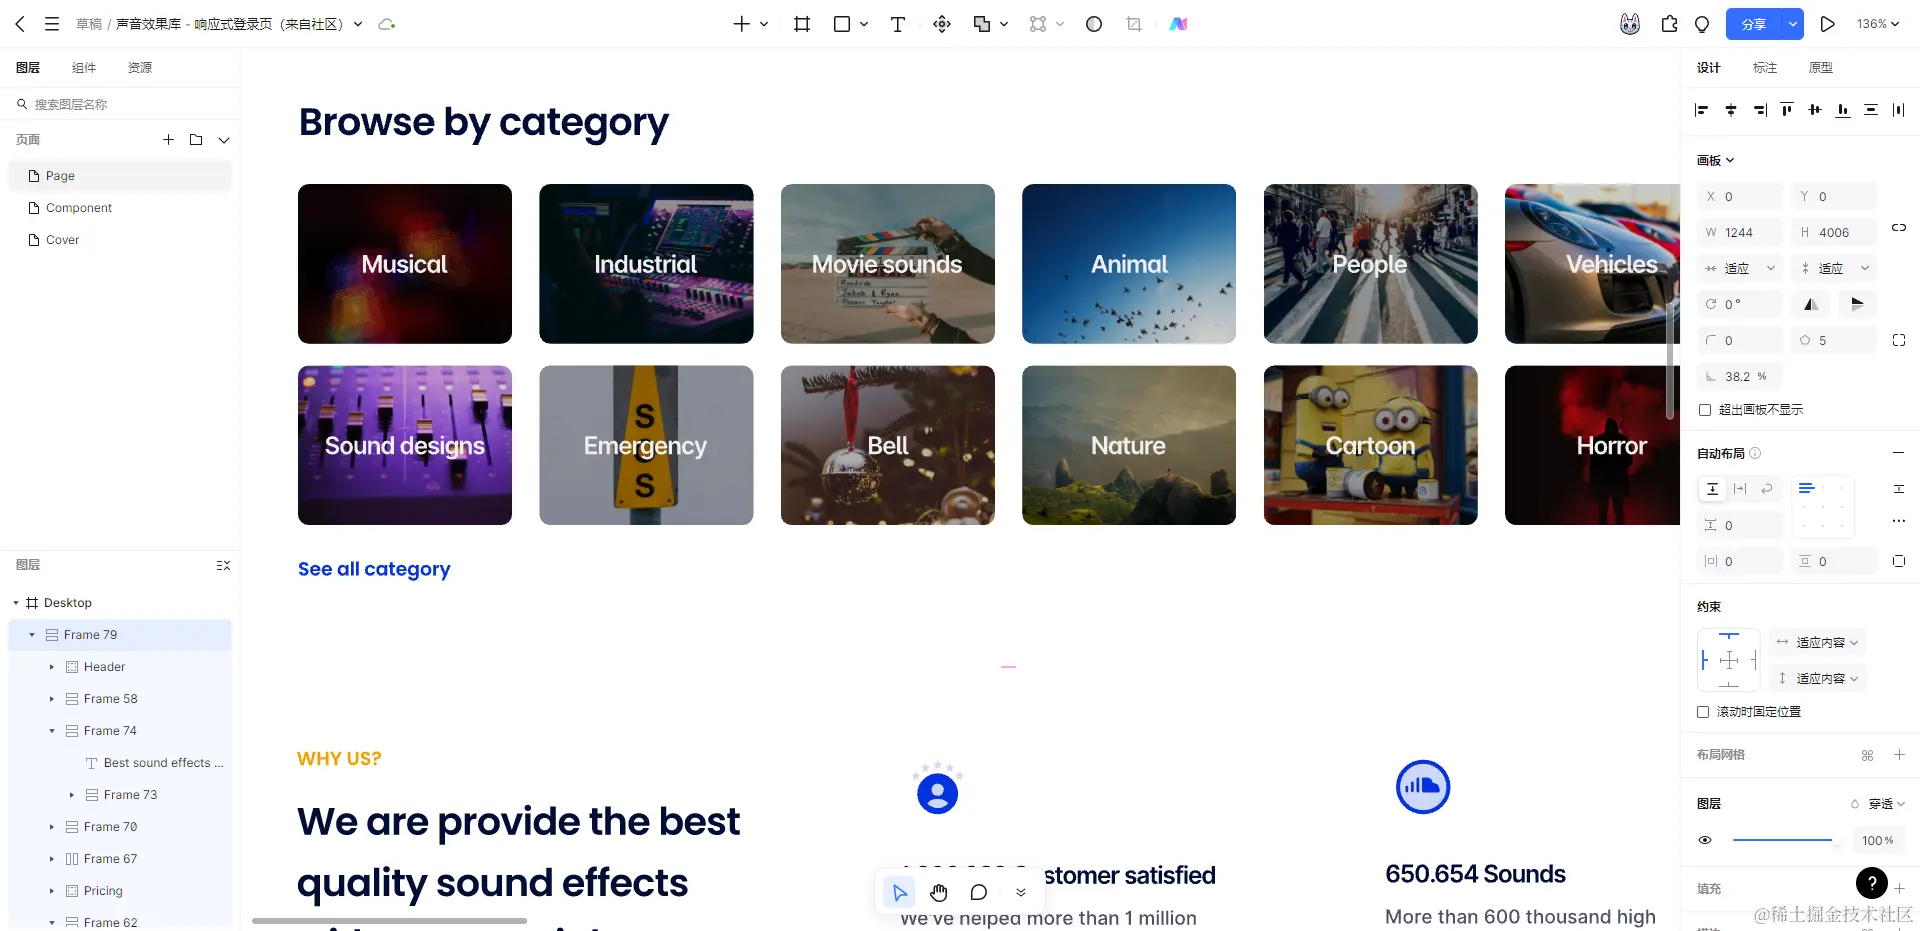Open the lightbulb tips icon
The height and width of the screenshot is (931, 1920).
pyautogui.click(x=1702, y=24)
